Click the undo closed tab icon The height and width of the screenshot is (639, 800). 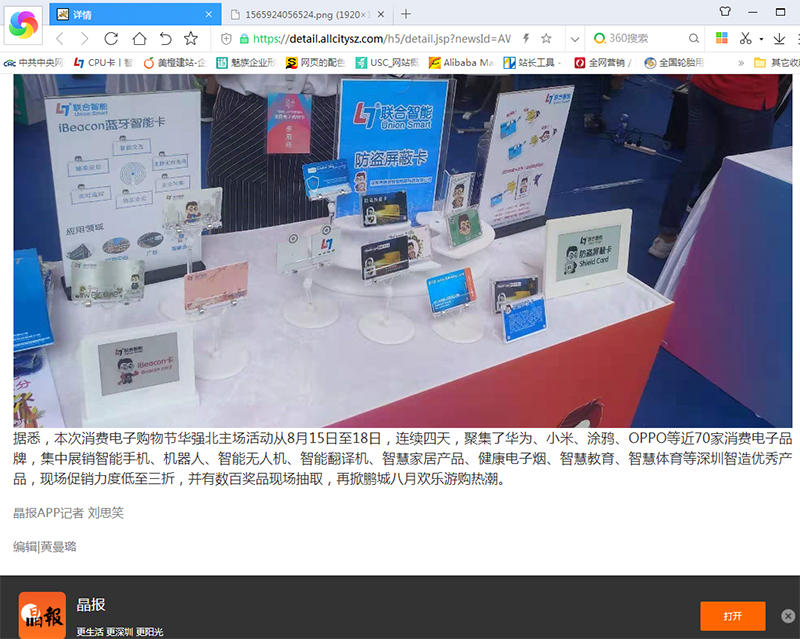pos(165,38)
